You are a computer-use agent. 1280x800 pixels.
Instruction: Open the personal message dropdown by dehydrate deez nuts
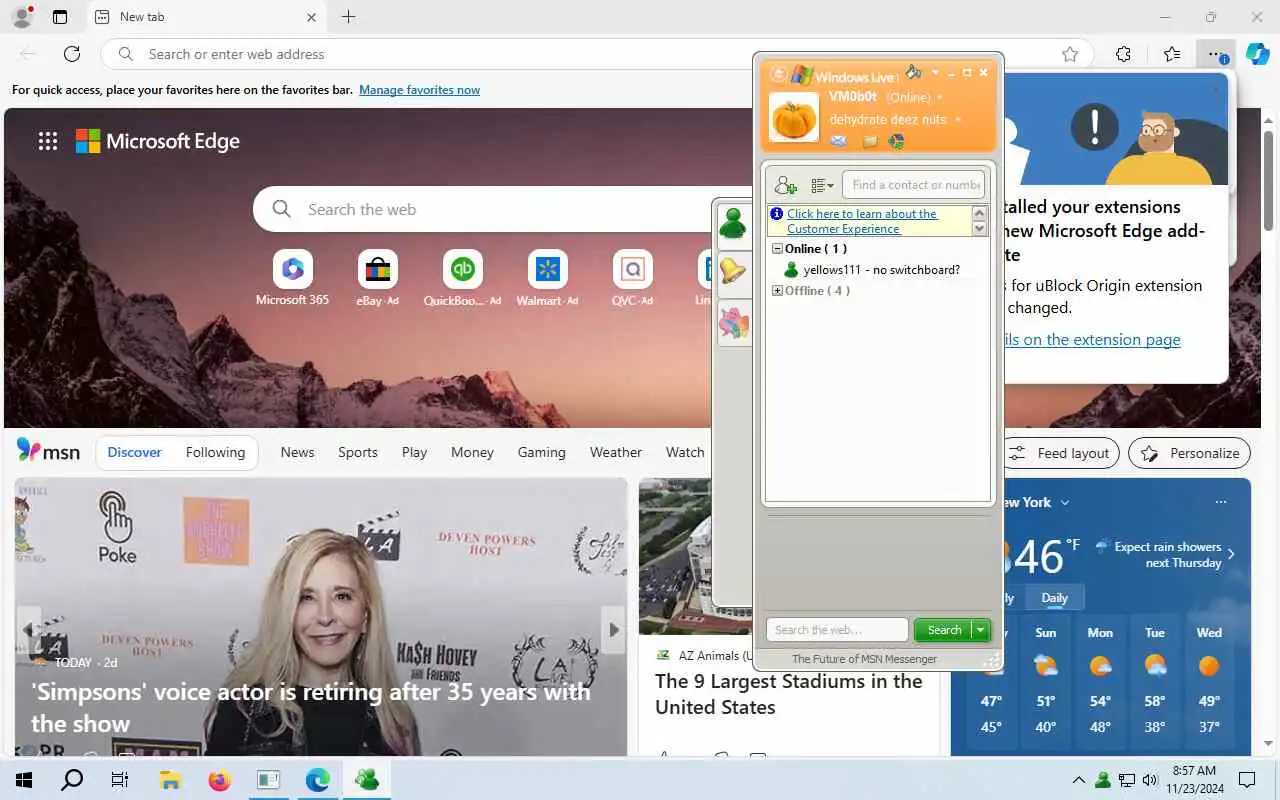pos(958,120)
